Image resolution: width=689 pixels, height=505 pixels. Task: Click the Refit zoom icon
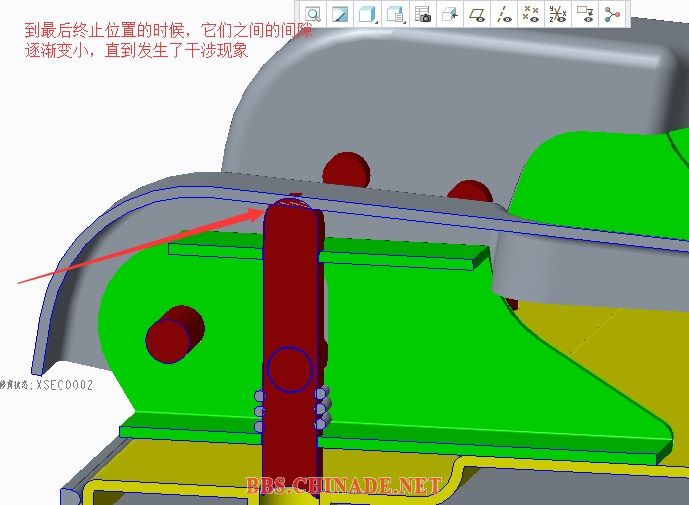[x=314, y=14]
